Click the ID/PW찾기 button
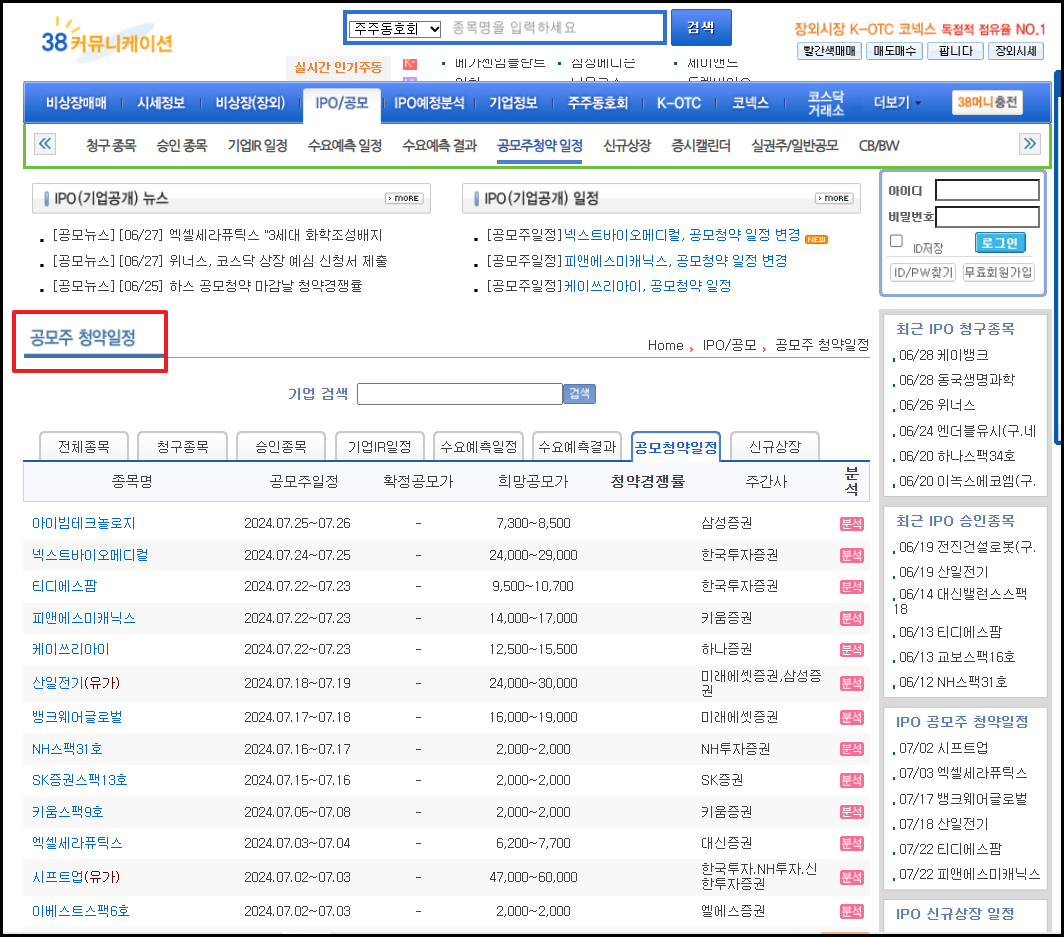The image size is (1064, 937). 923,272
